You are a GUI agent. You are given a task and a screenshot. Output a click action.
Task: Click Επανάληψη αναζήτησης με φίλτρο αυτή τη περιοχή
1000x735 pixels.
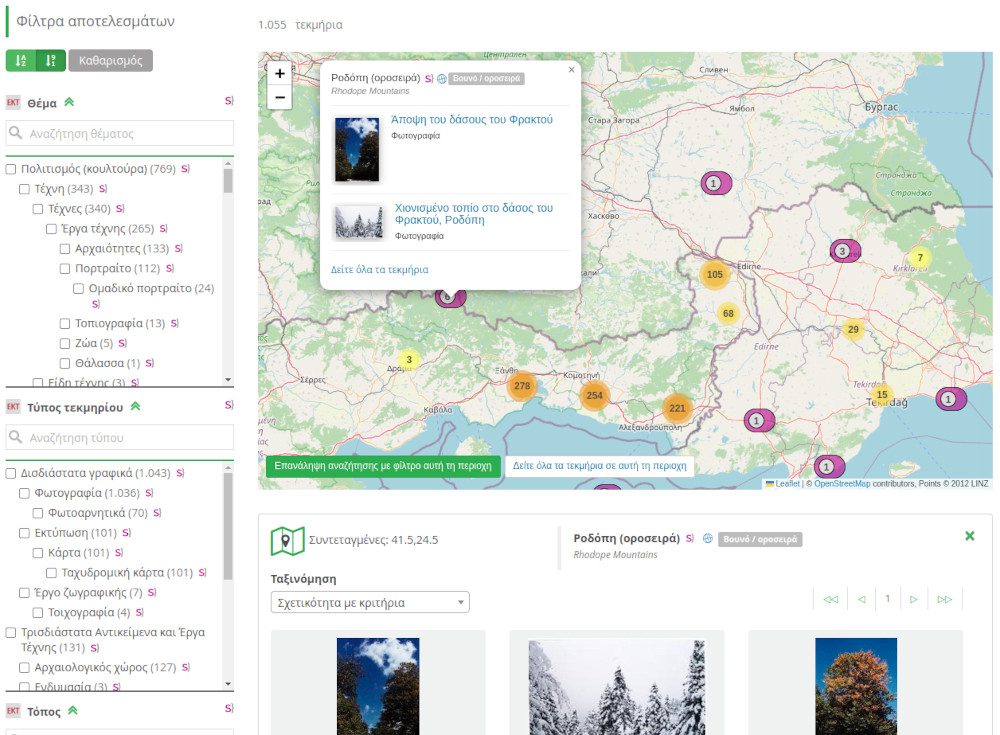[383, 466]
